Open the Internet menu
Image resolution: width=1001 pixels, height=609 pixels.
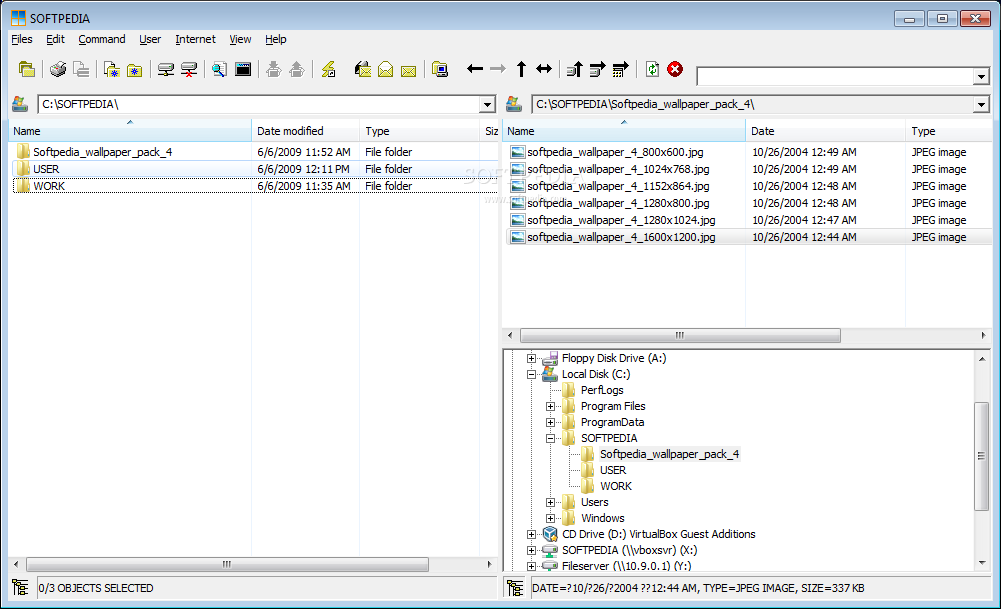click(195, 39)
